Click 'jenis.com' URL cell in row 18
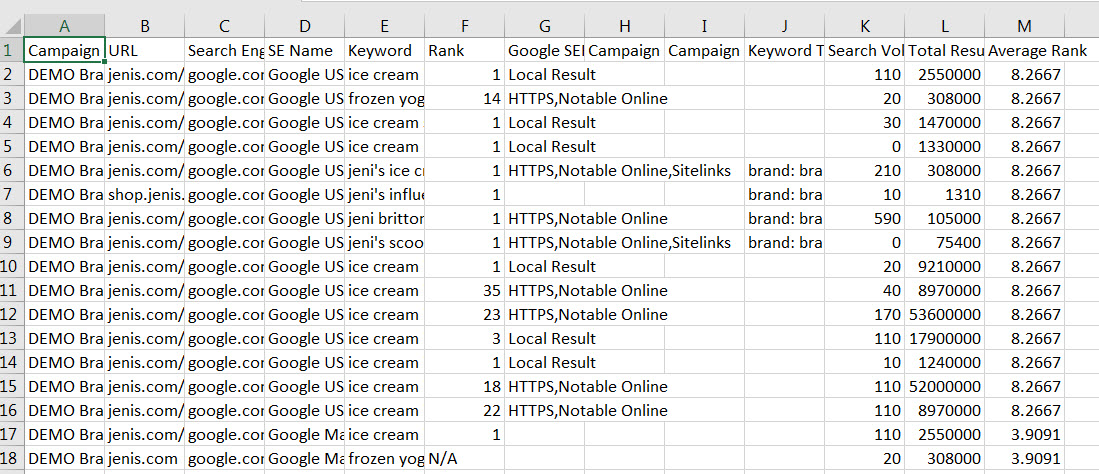The height and width of the screenshot is (474, 1099). click(145, 458)
